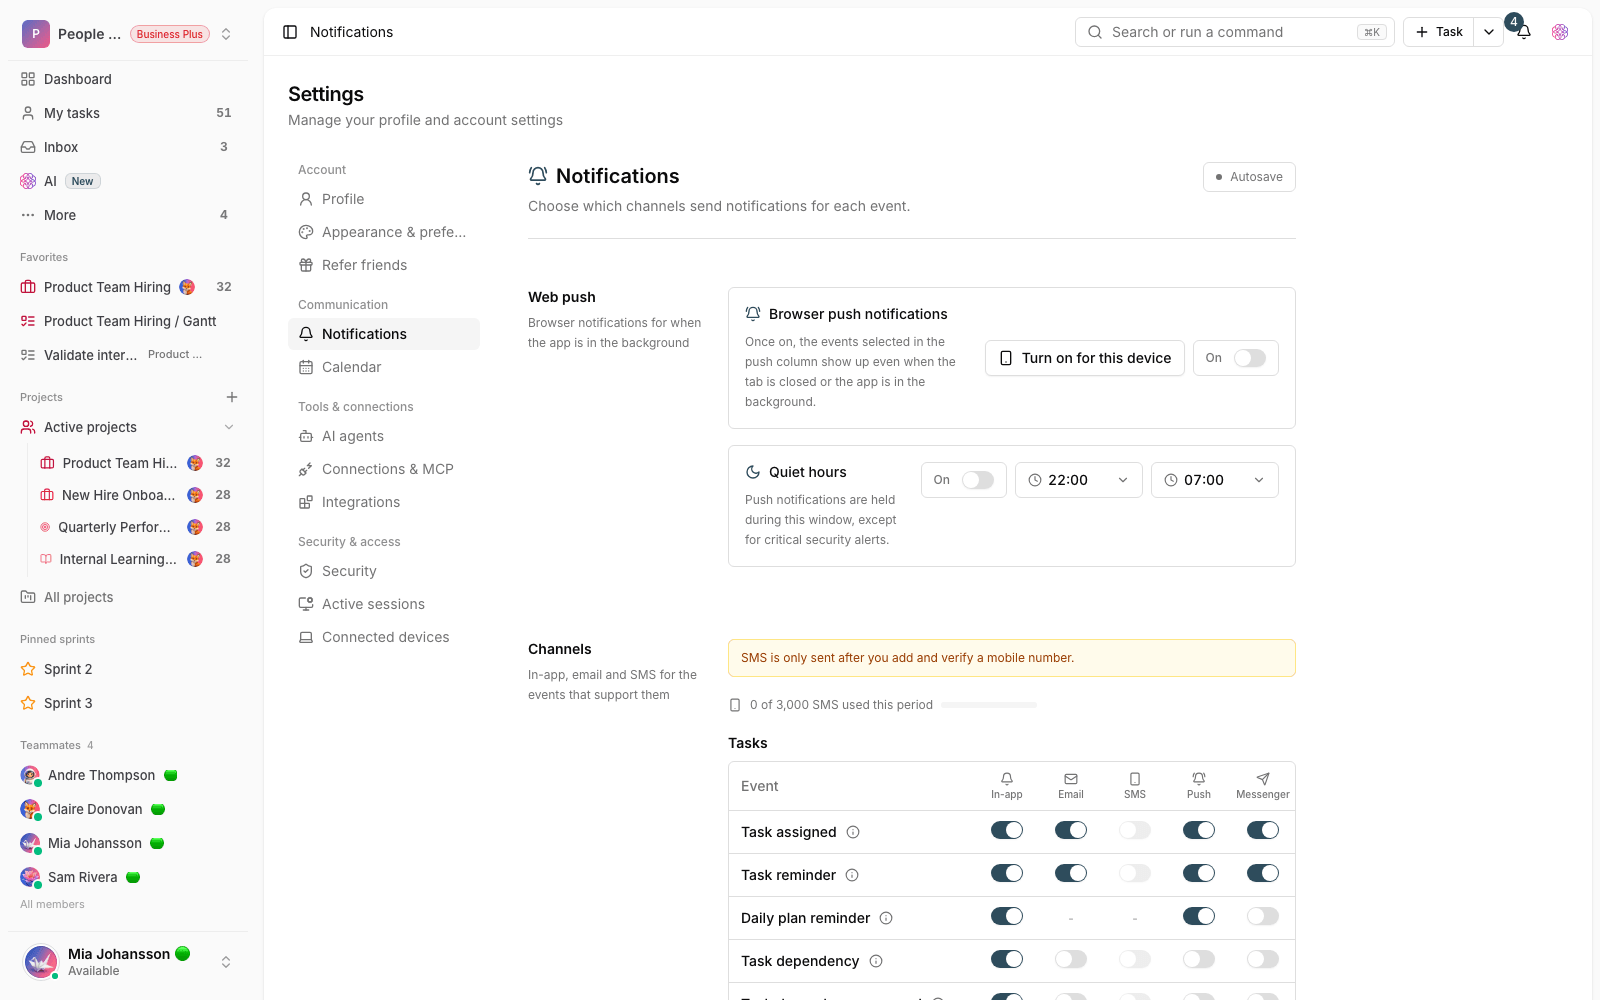1600x1000 pixels.
Task: Open the Profile settings page
Action: click(x=384, y=199)
